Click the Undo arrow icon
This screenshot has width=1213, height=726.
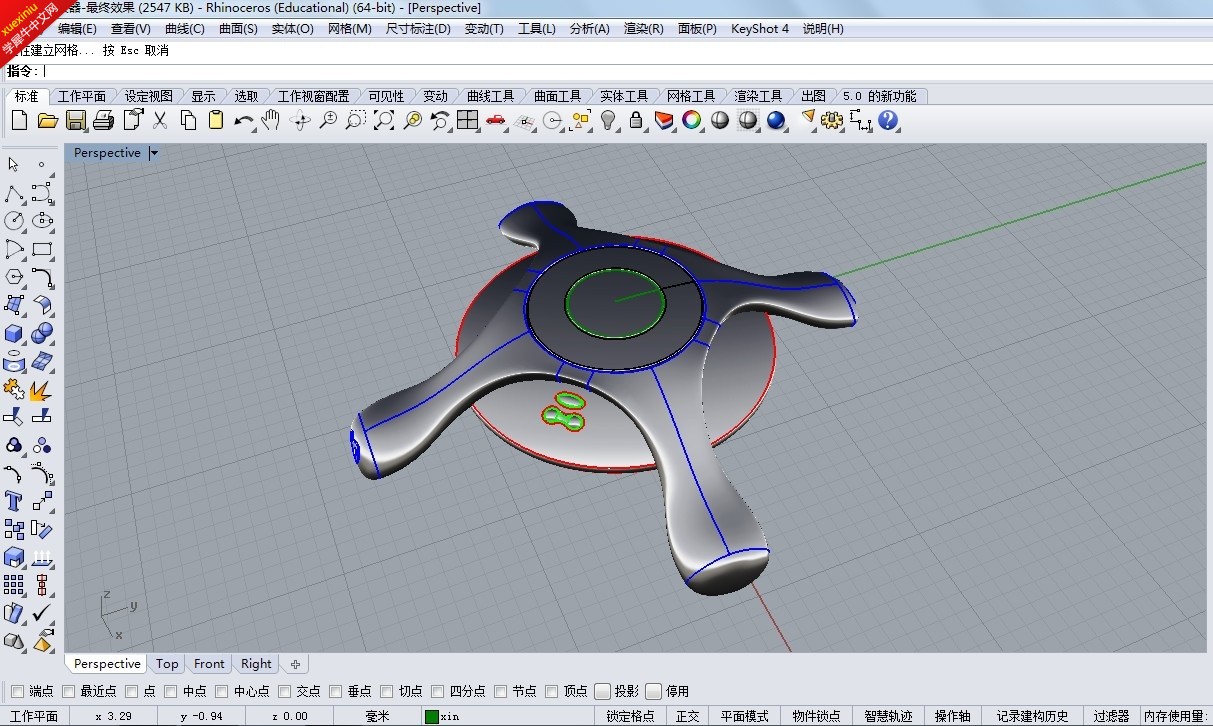[x=244, y=121]
